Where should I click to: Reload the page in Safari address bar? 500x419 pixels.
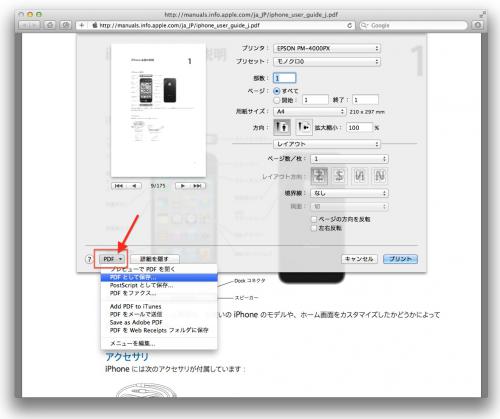click(x=349, y=25)
